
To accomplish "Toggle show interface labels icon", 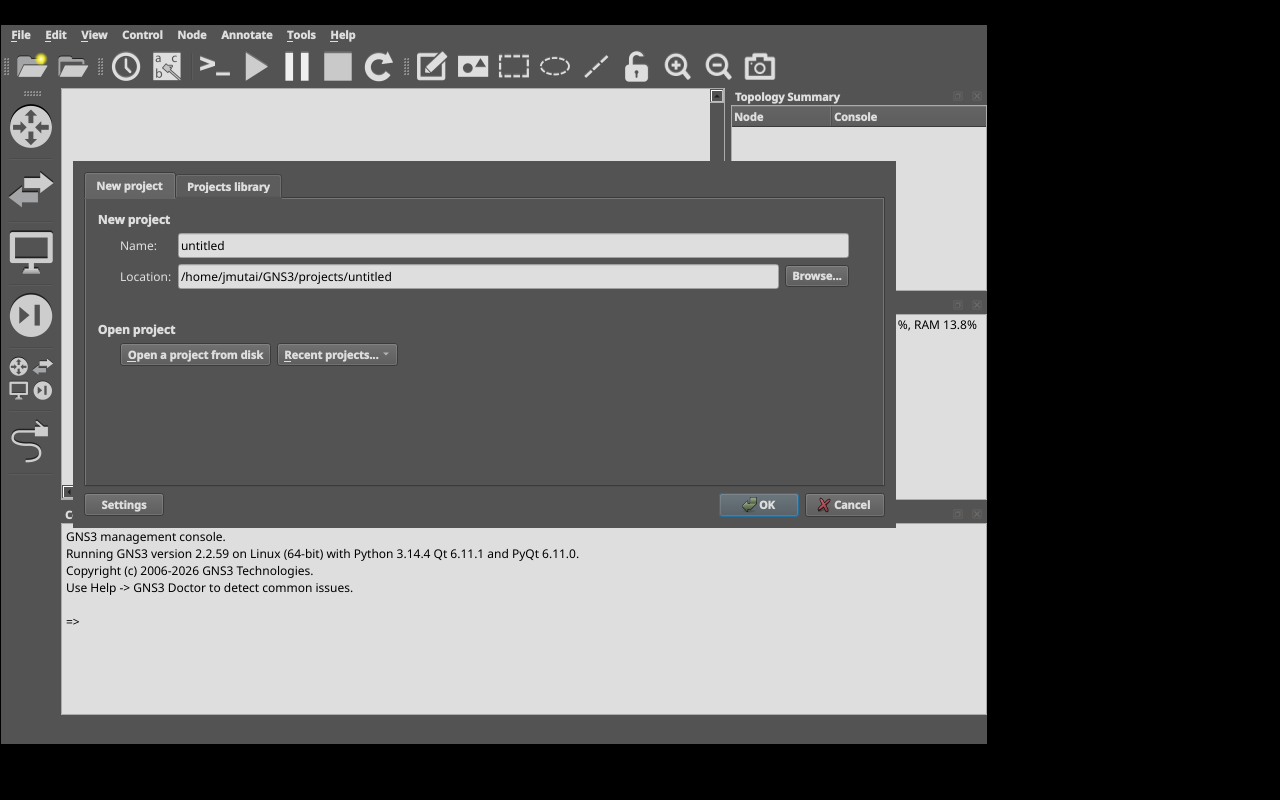I will tap(167, 67).
